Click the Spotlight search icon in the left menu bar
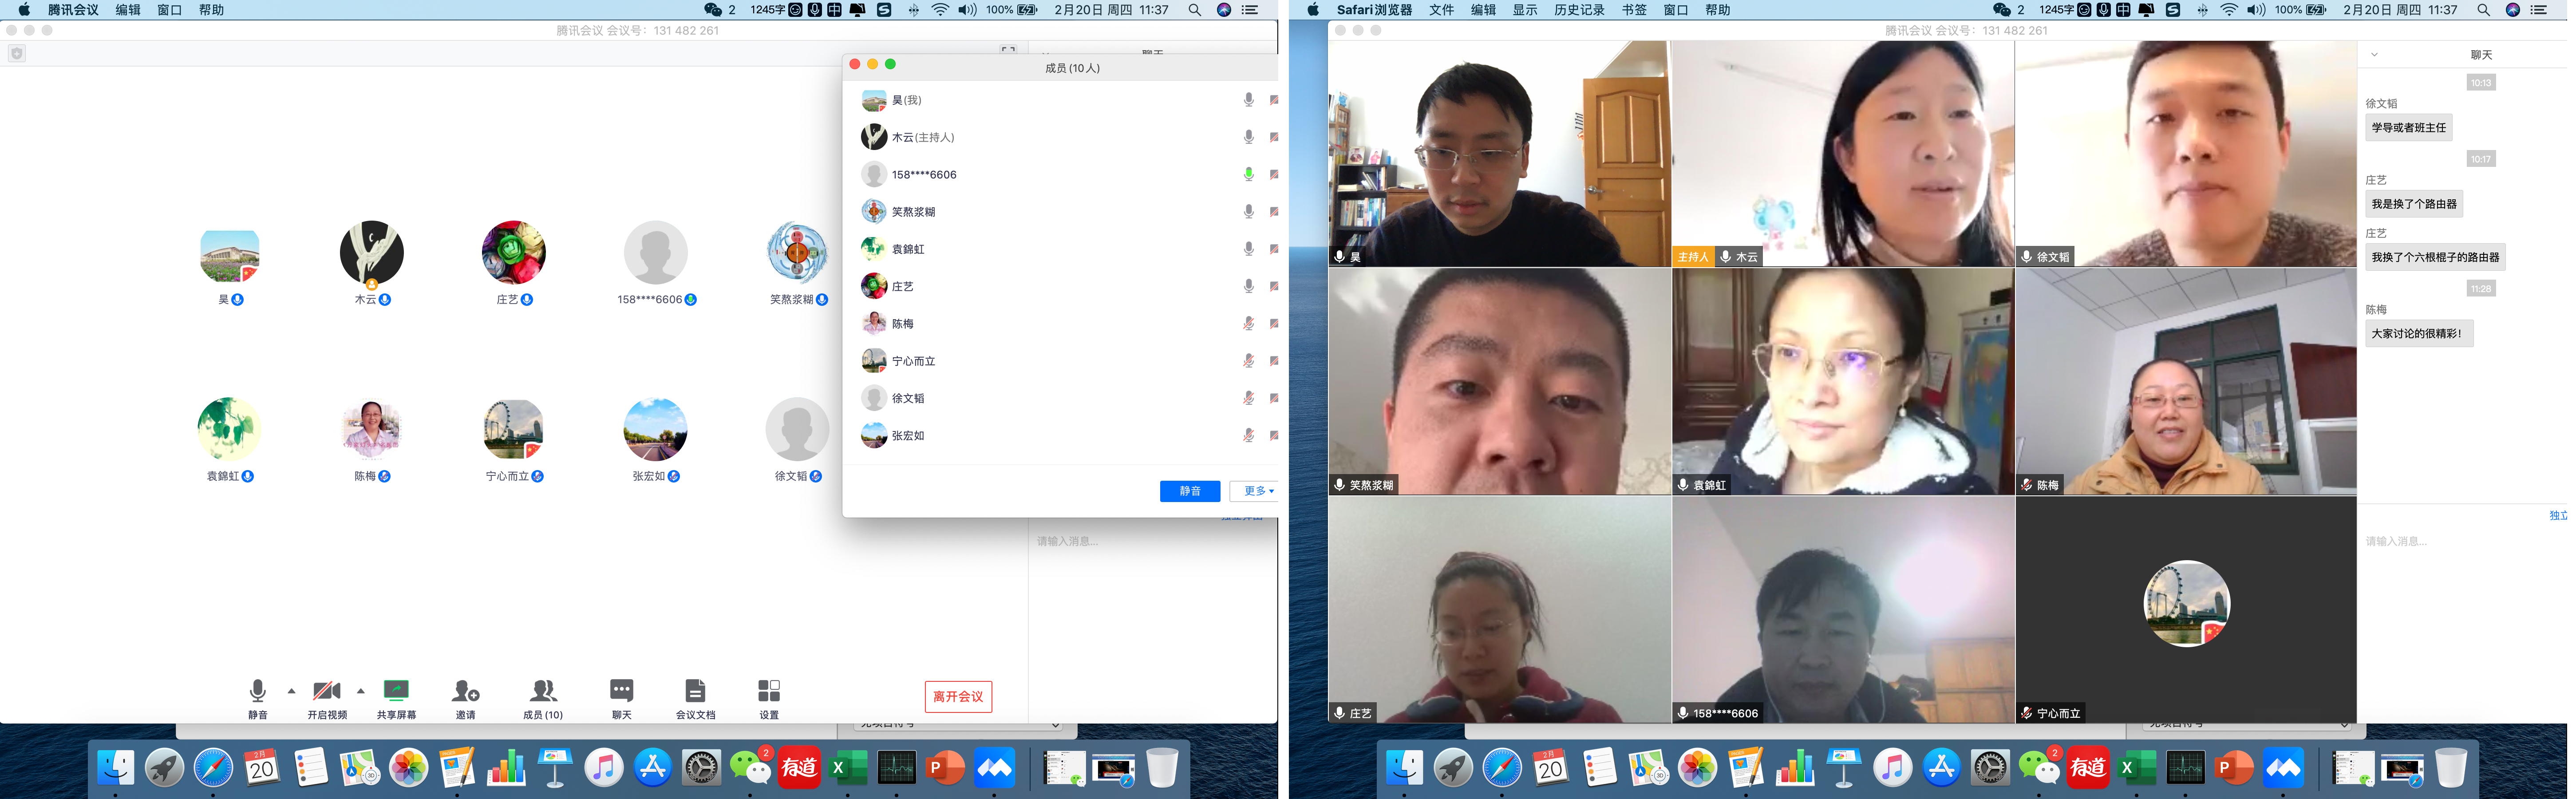The image size is (2576, 799). [x=1194, y=10]
